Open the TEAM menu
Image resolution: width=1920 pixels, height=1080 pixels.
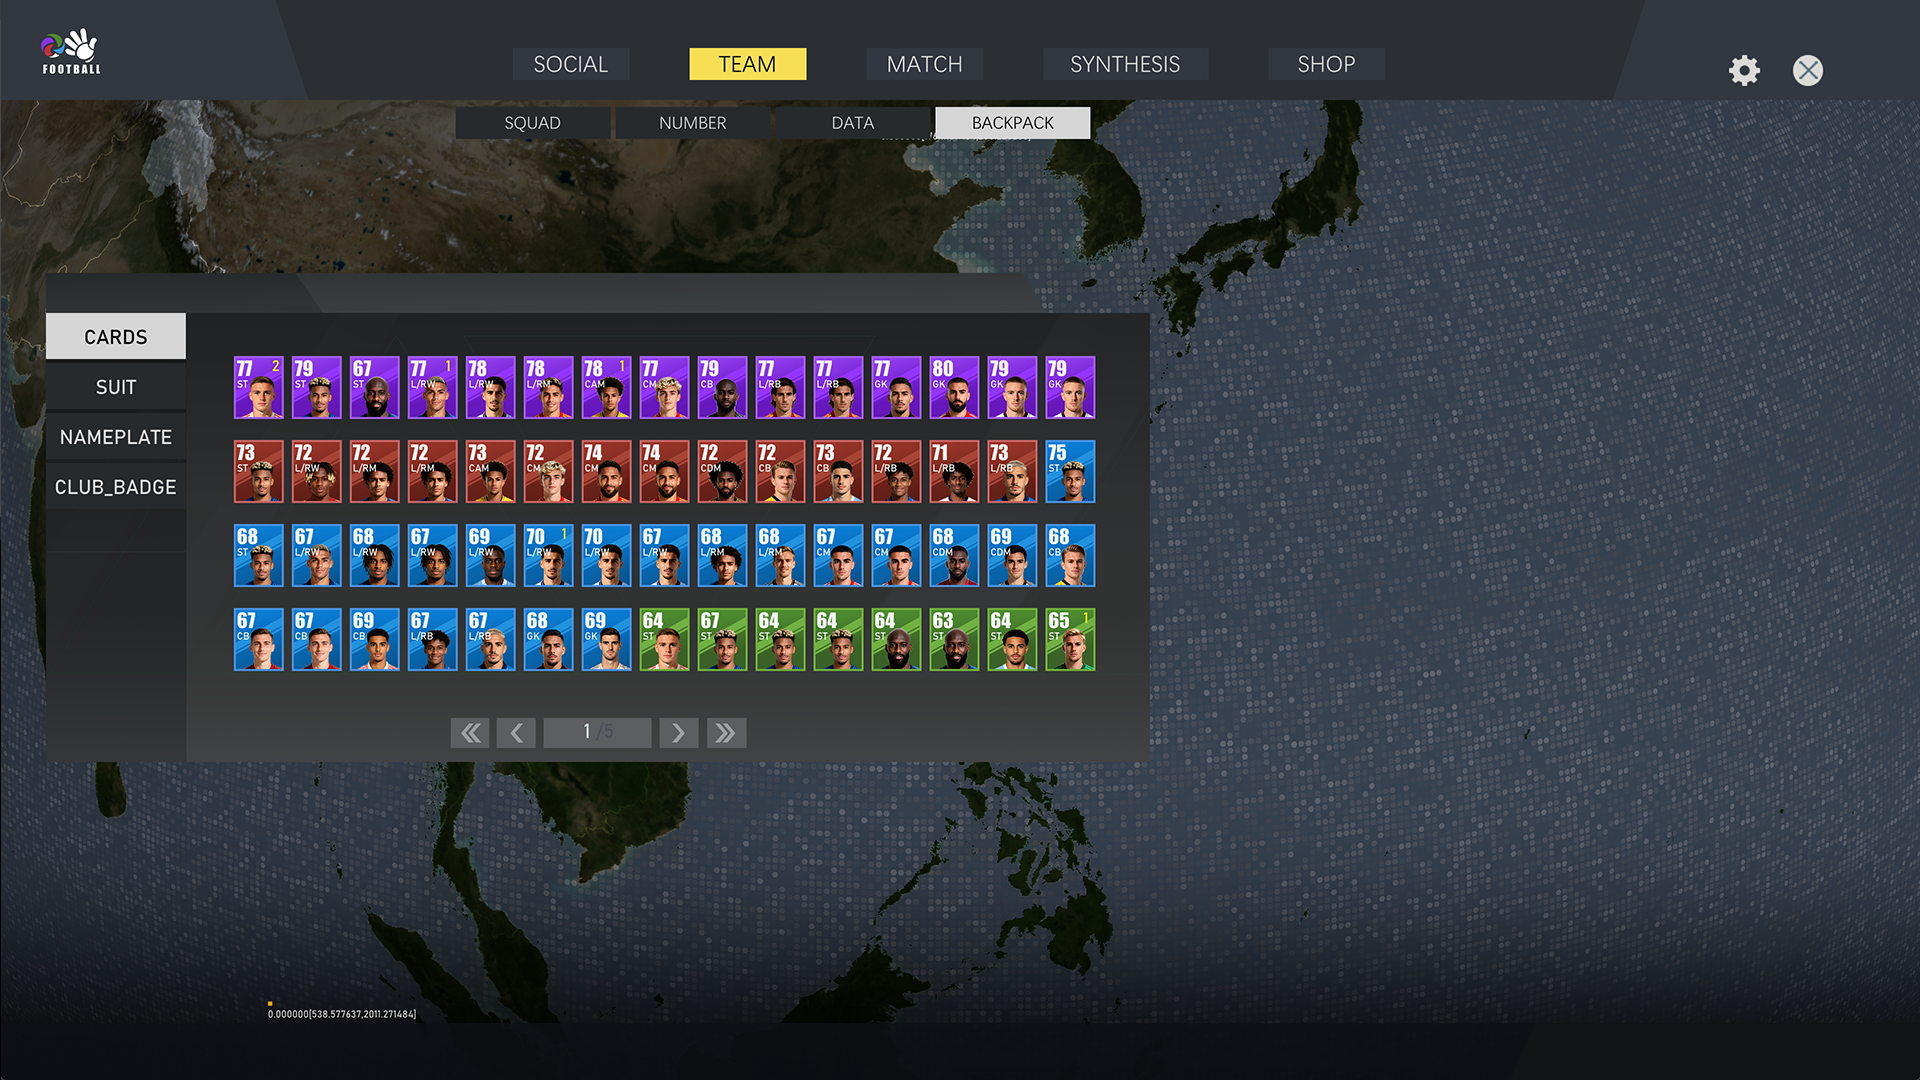[748, 64]
